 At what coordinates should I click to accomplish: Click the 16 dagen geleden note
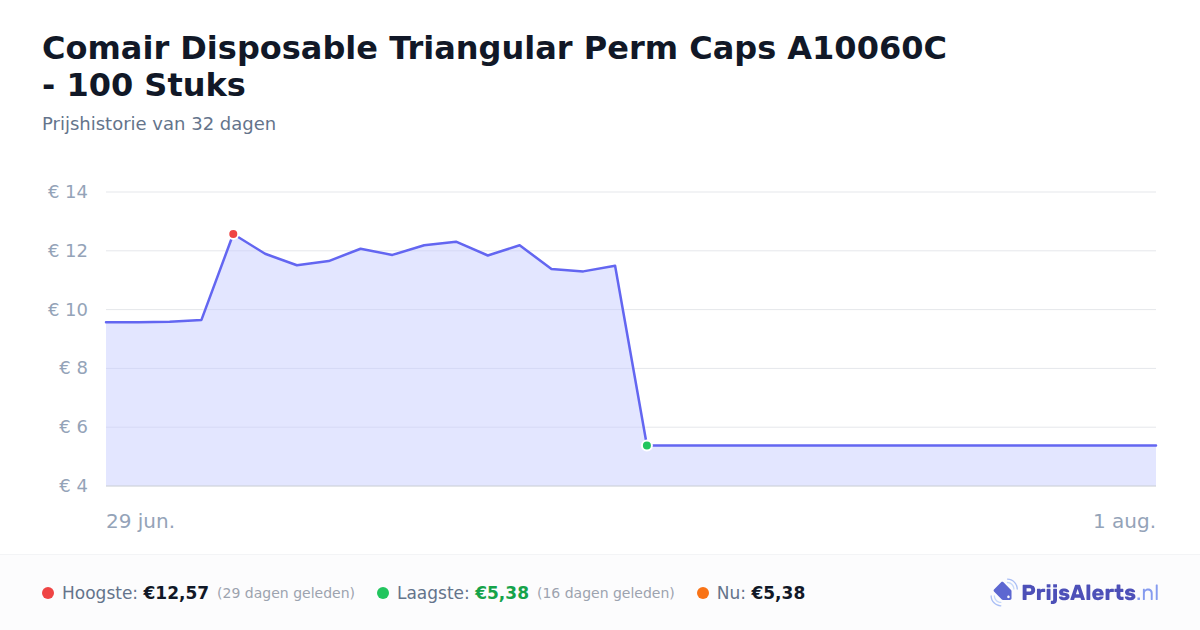click(606, 593)
